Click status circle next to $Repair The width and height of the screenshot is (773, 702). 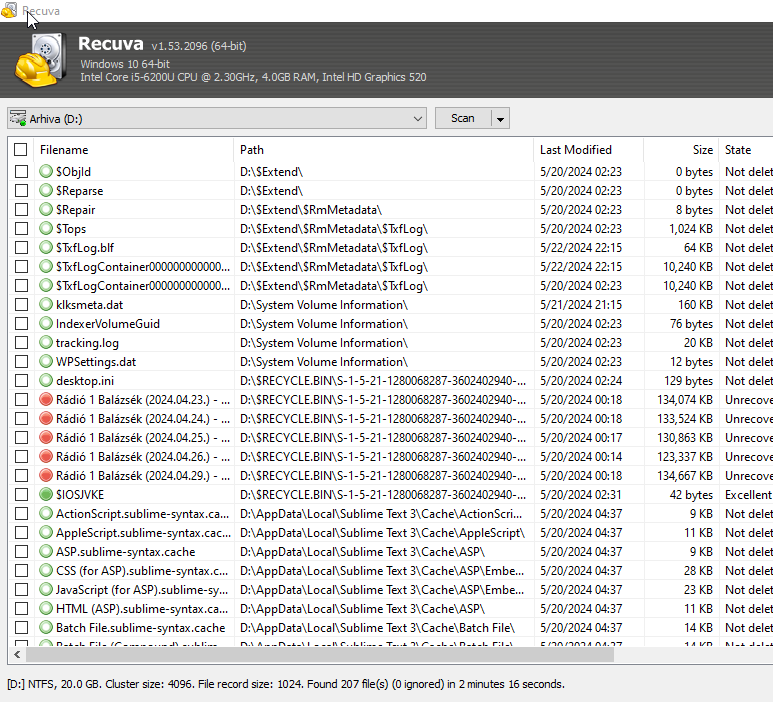coord(46,209)
